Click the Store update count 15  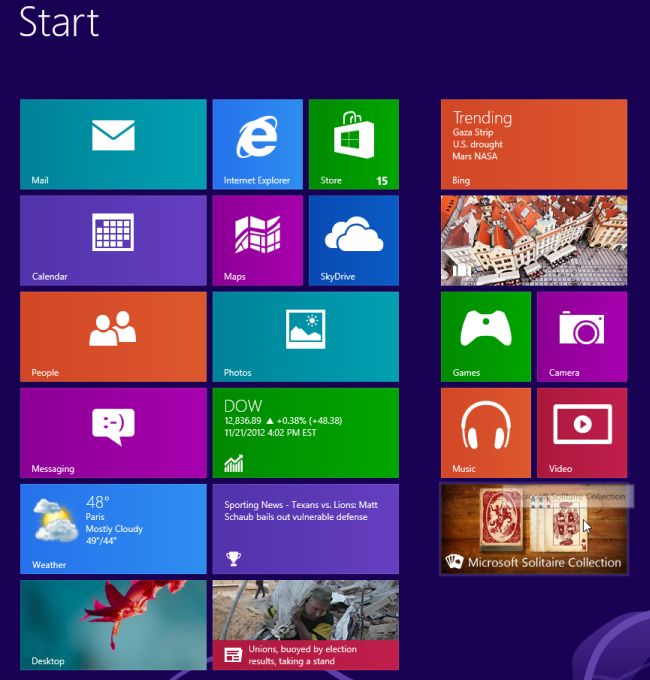(x=382, y=181)
